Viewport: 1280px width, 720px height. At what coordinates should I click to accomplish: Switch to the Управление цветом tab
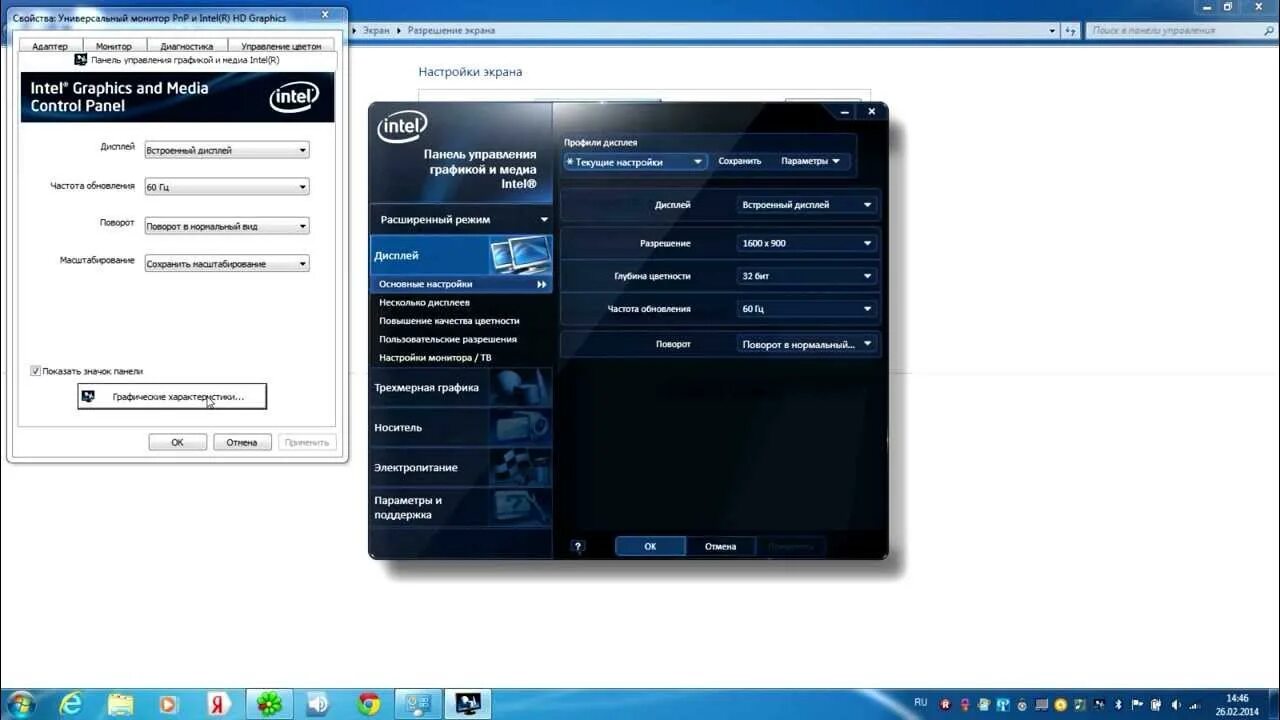click(281, 46)
